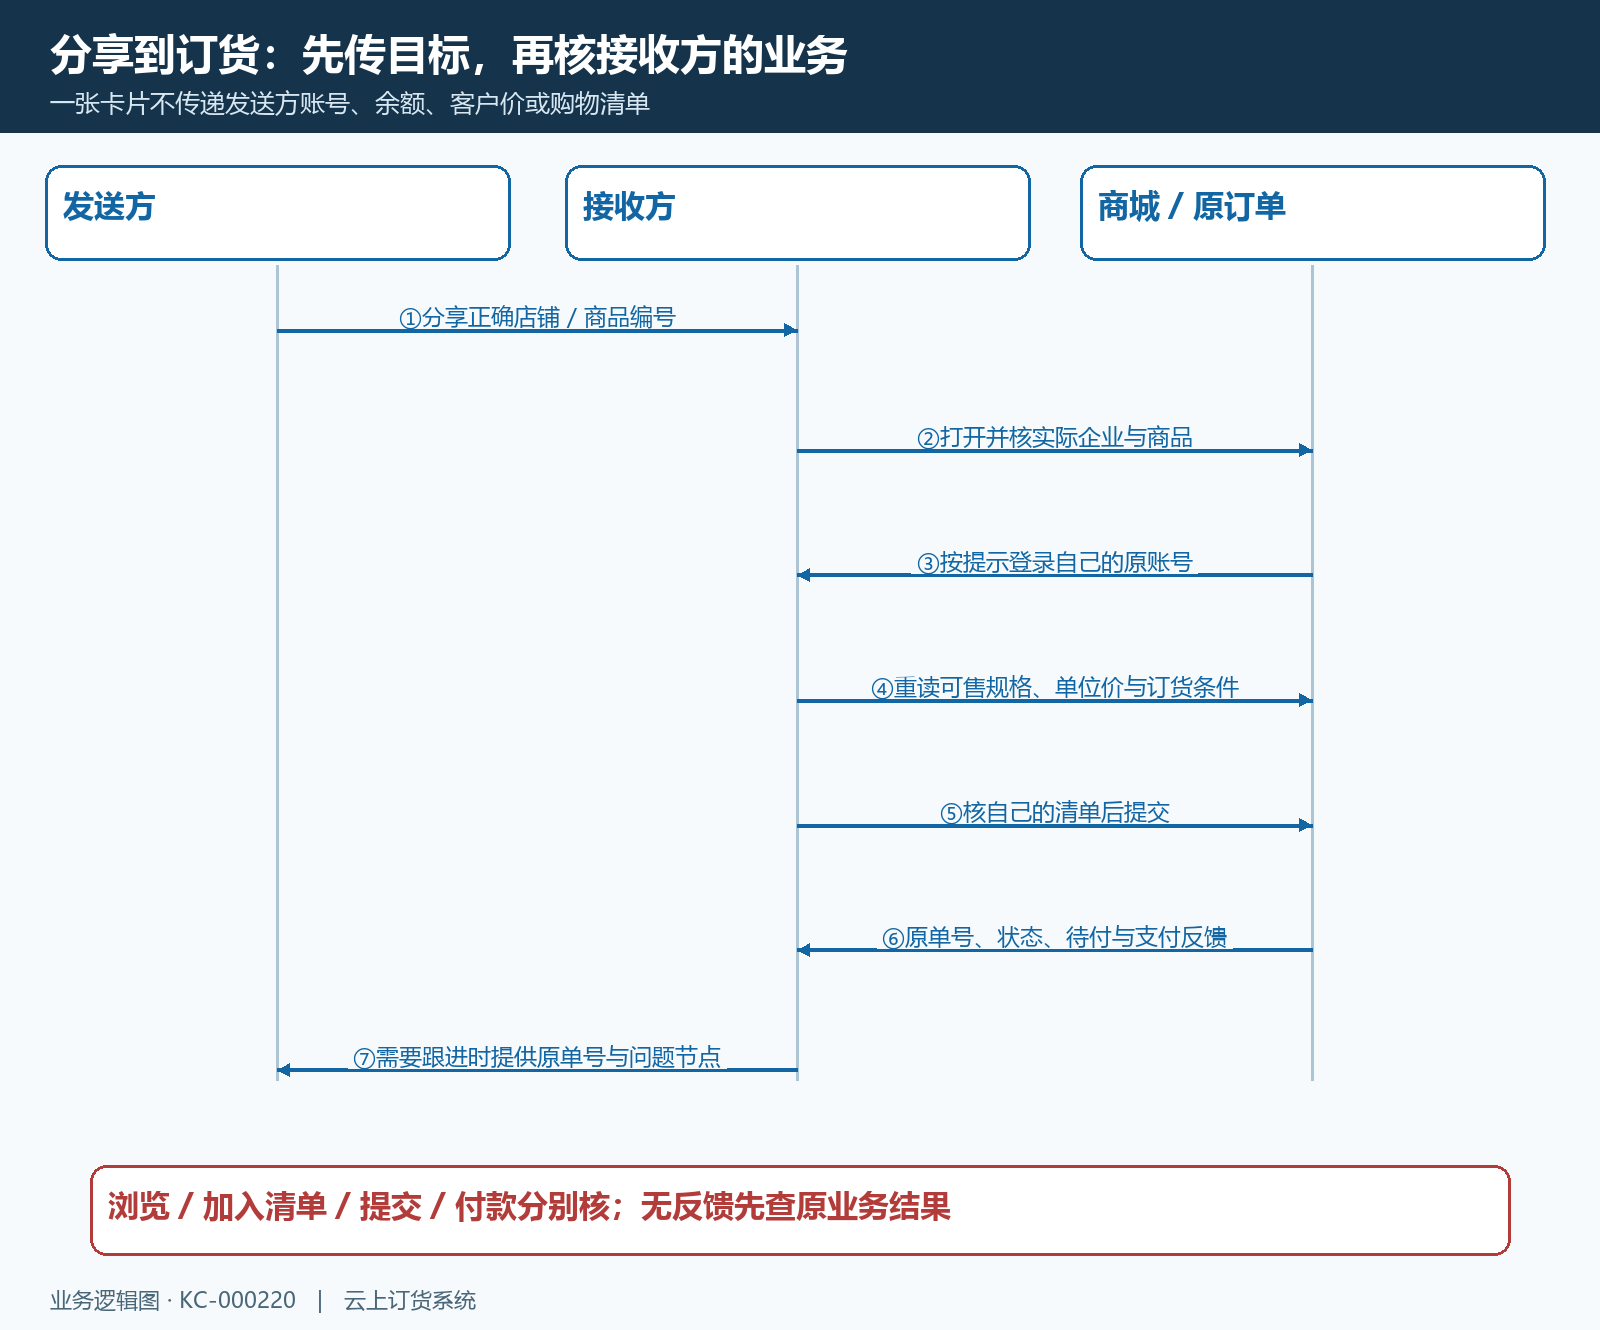Select step ④重读可售规格、单位价与订货条件 label
The width and height of the screenshot is (1600, 1330).
coord(1055,688)
